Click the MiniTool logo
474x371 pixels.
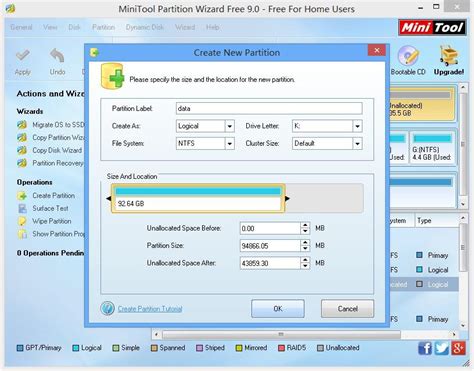432,27
